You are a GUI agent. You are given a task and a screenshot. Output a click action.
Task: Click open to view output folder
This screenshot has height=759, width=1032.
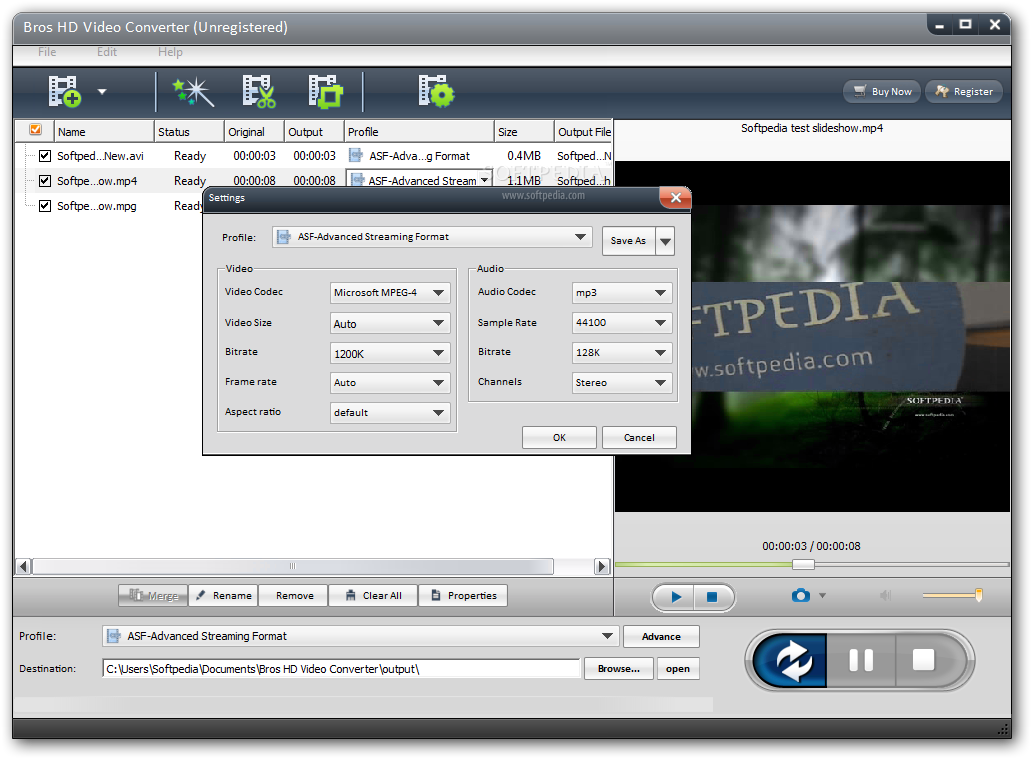(x=677, y=669)
